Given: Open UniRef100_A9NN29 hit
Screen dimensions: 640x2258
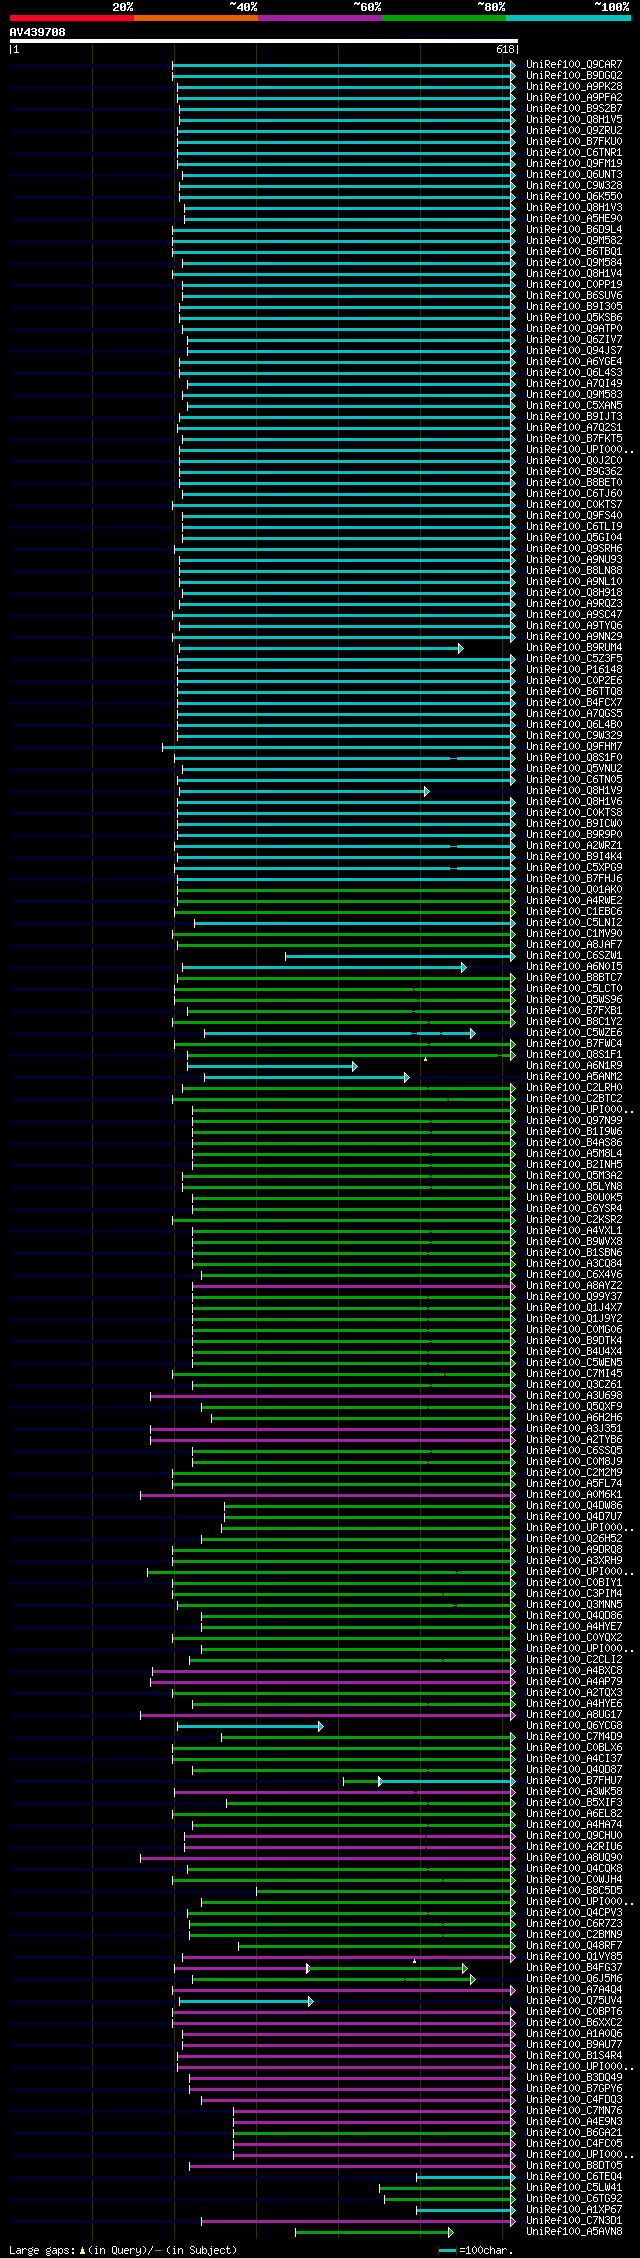Looking at the screenshot, I should click(574, 636).
